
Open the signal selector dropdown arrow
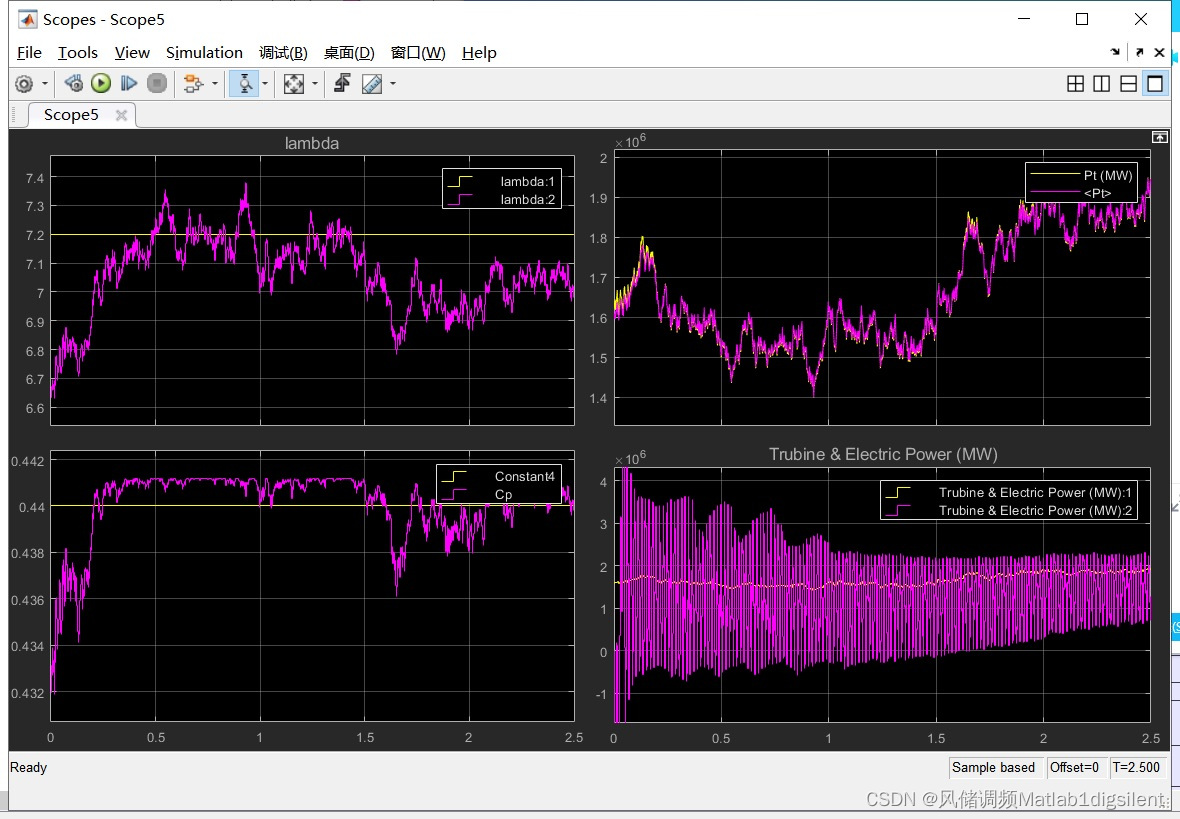pyautogui.click(x=213, y=83)
